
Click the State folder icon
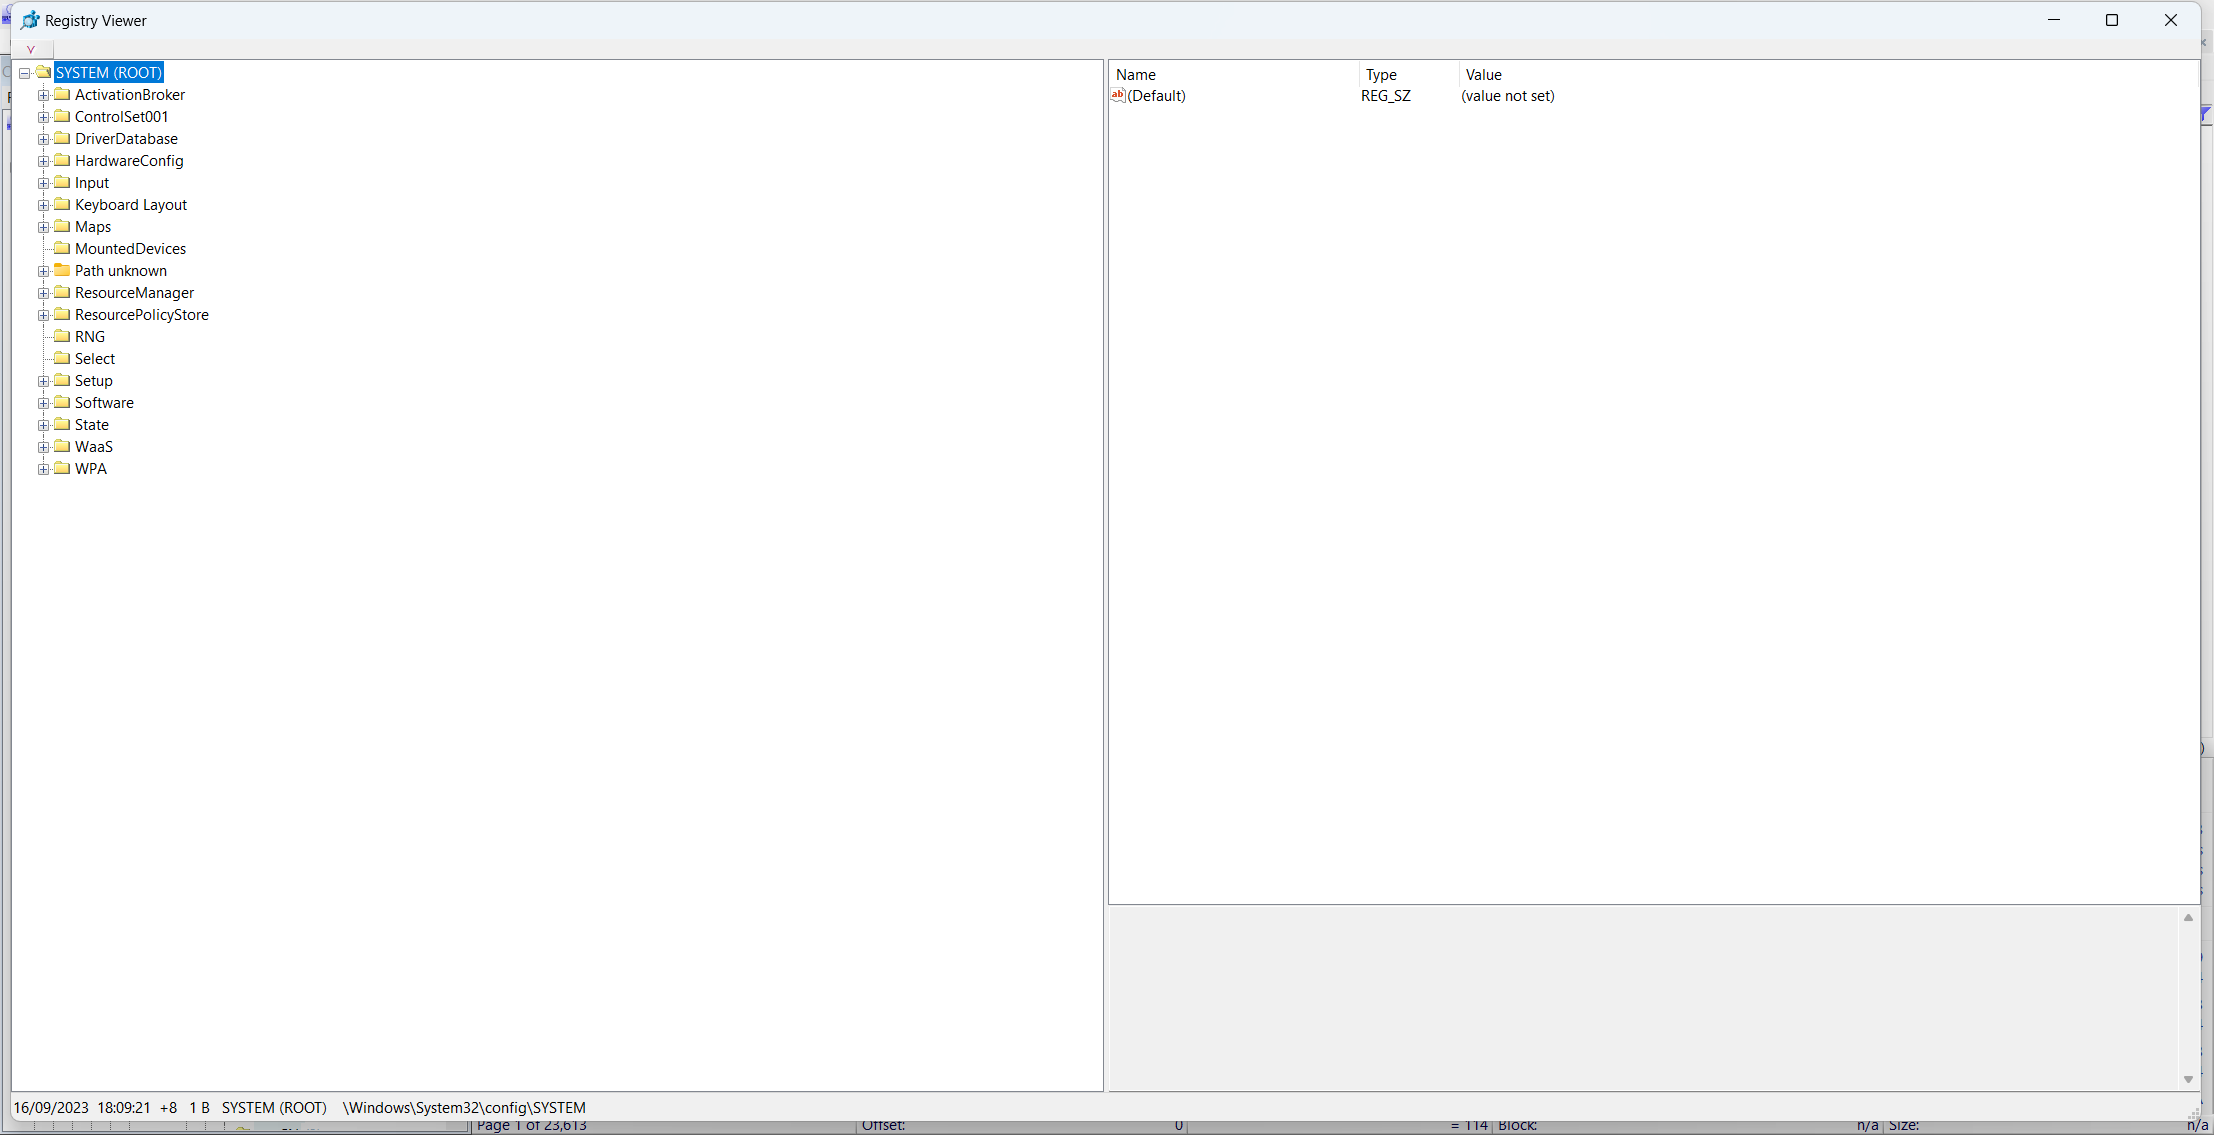[x=62, y=424]
